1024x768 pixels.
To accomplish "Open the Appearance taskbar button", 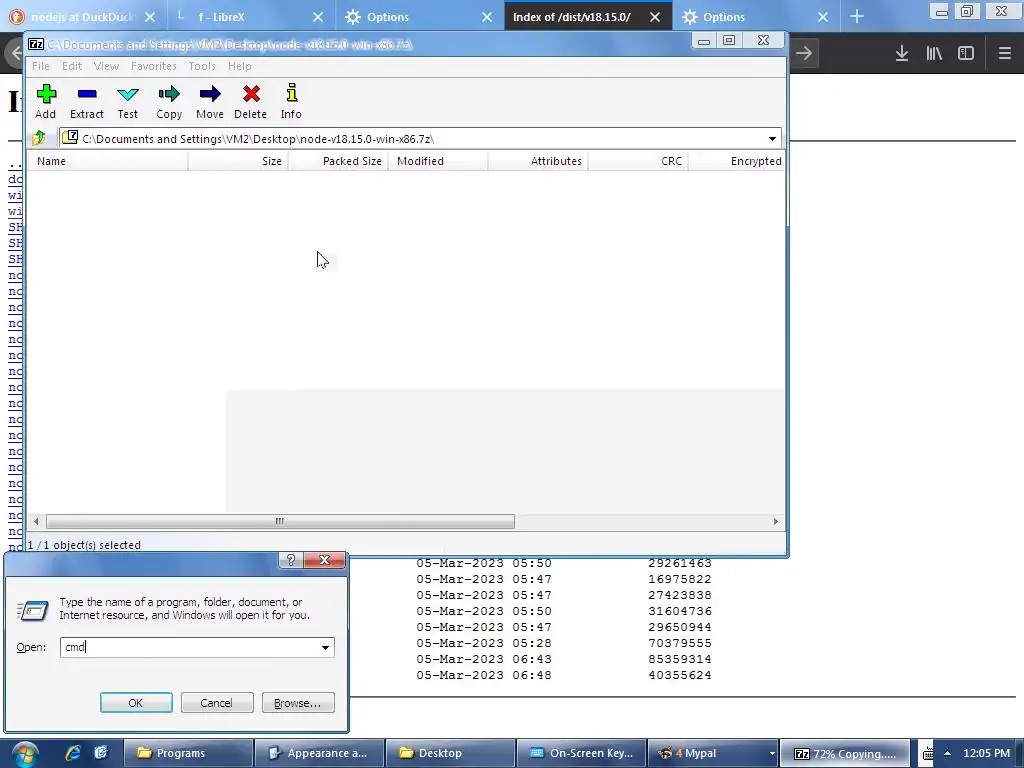I will point(319,753).
